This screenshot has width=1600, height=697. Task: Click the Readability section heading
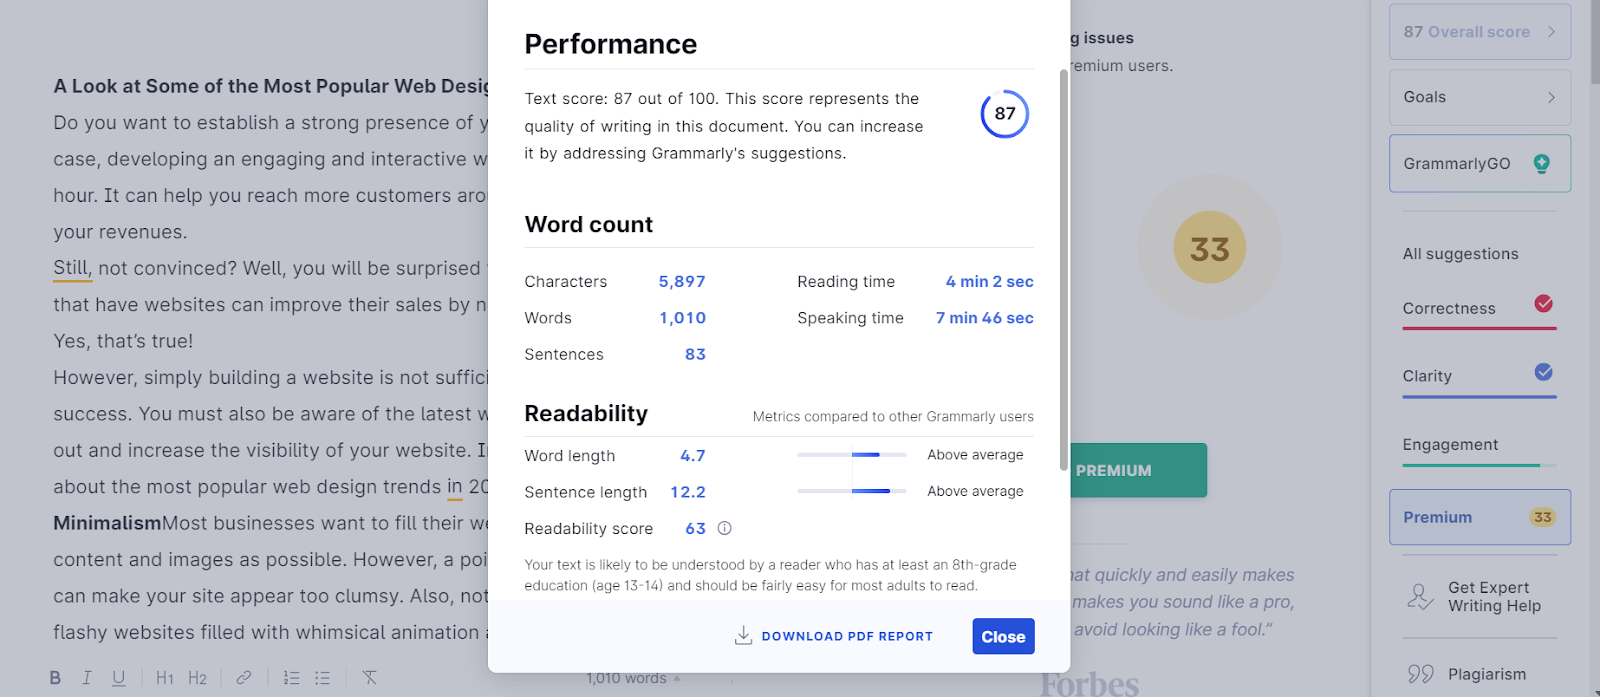click(586, 414)
